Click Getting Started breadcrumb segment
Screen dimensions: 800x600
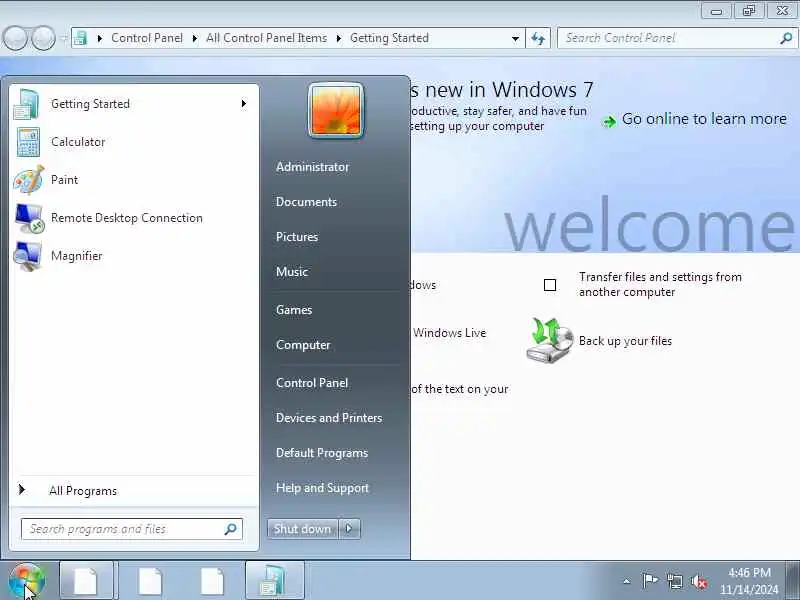[x=389, y=38]
